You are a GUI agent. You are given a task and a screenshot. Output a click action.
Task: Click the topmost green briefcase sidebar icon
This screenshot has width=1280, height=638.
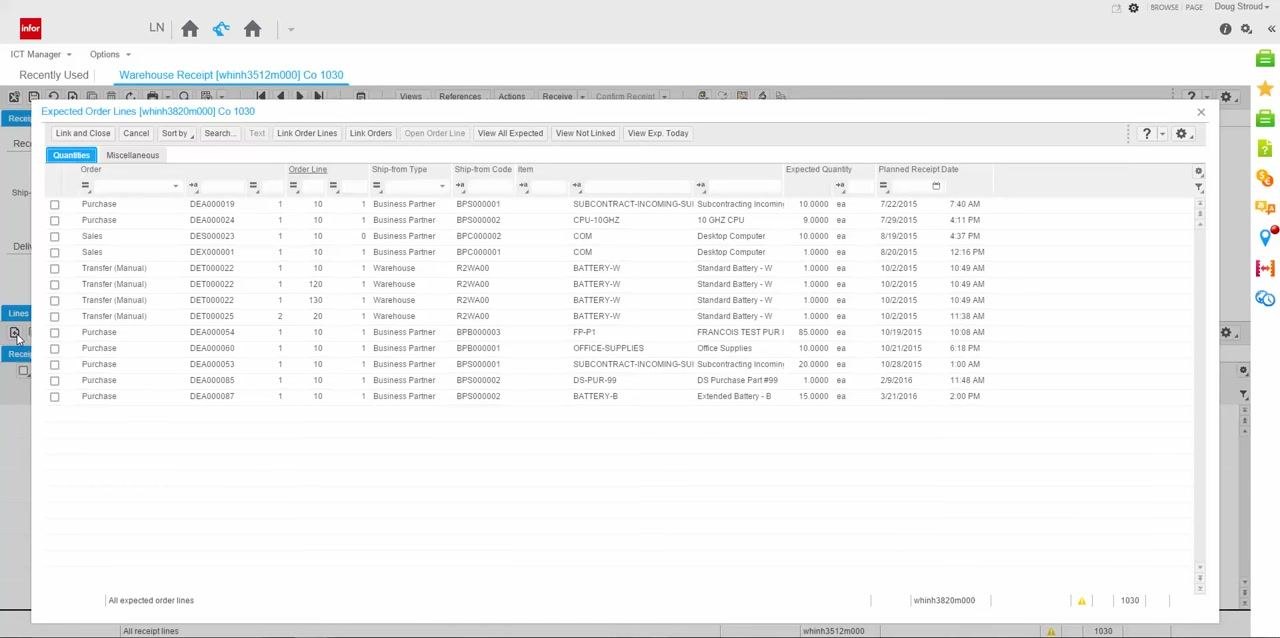coord(1265,59)
